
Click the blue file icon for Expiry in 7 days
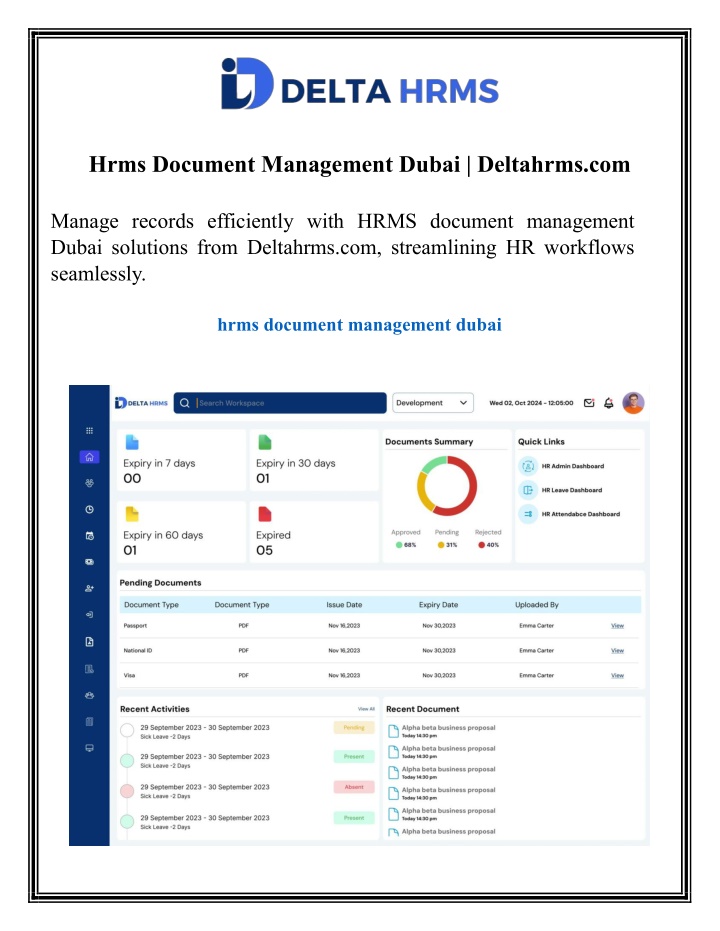(132, 442)
